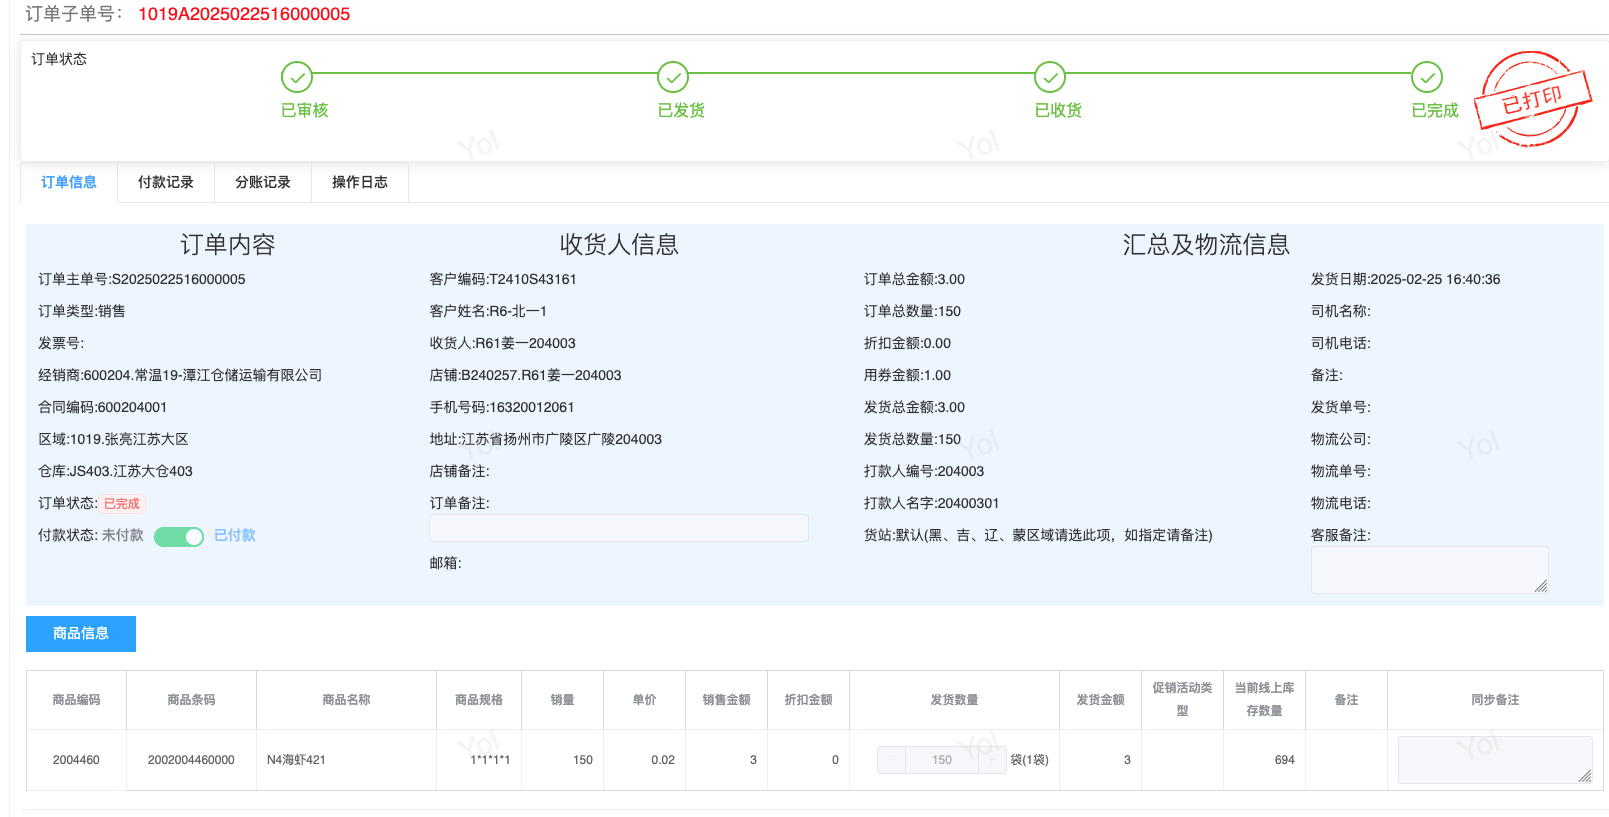Click the red 已打印 stamp icon
Screen dimensions: 1609x817
[x=1531, y=99]
